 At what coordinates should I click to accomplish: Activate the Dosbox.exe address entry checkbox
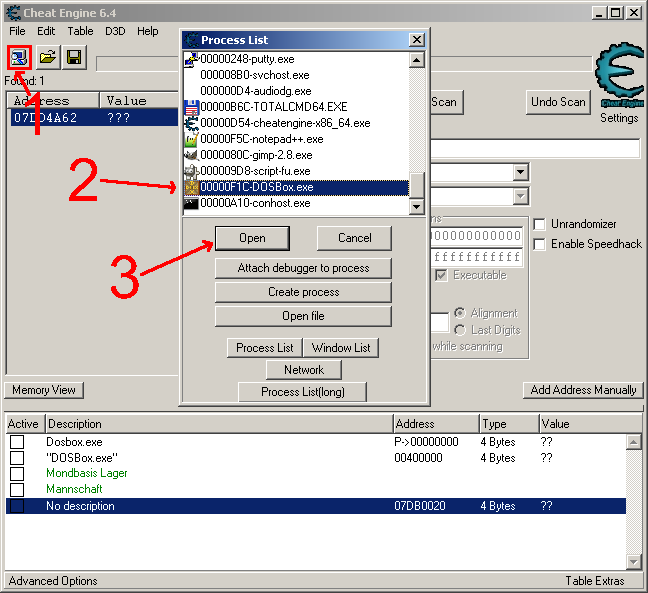17,442
